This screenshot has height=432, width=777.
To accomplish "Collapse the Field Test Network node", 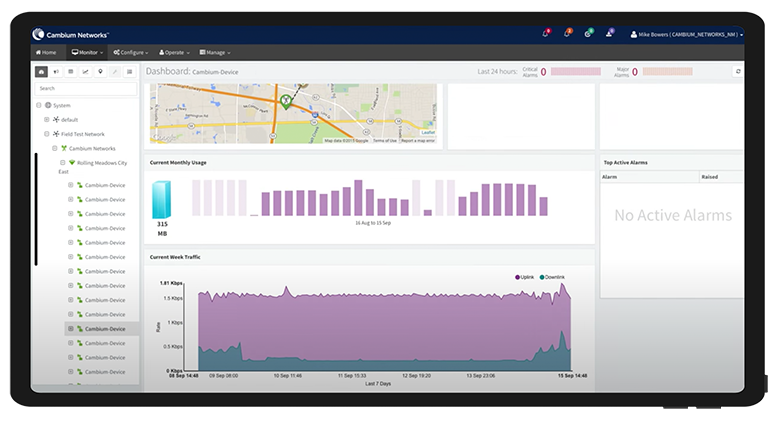I will (x=47, y=134).
